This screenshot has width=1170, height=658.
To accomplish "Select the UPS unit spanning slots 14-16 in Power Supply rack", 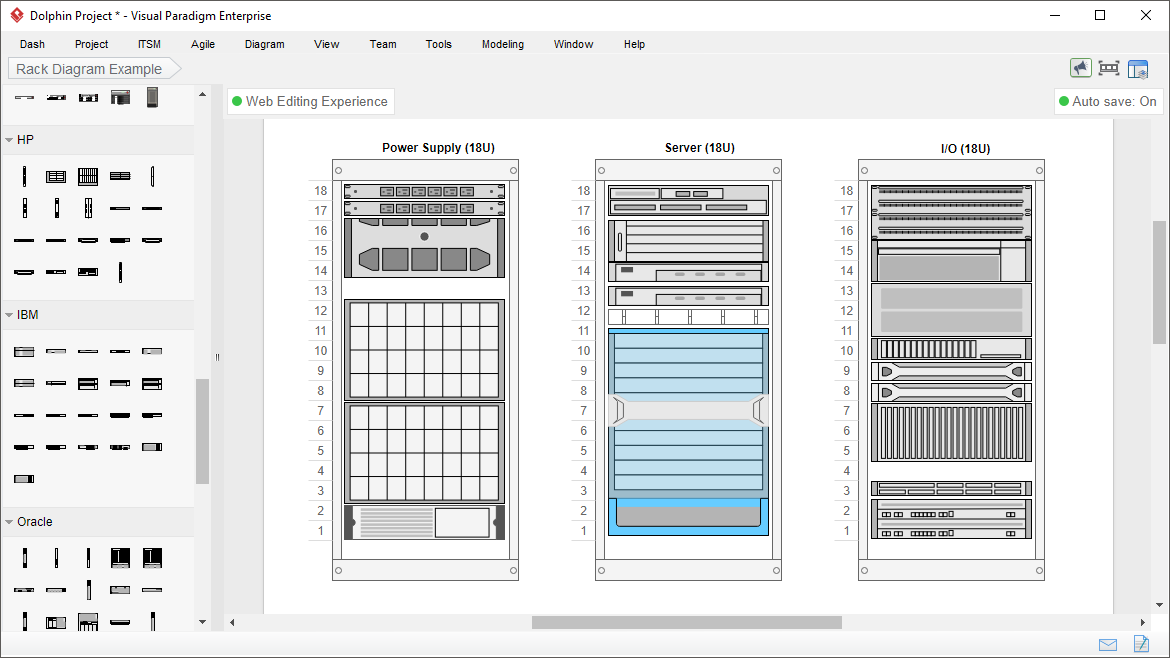I will 424,248.
